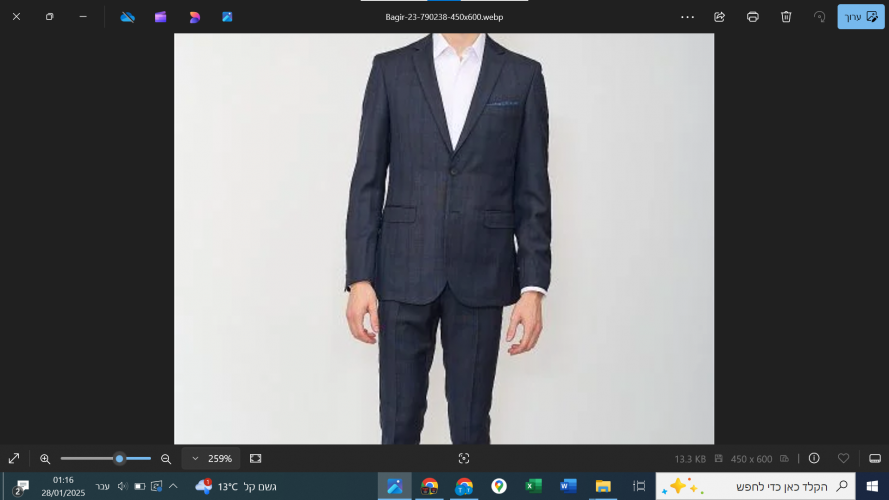The width and height of the screenshot is (889, 500).
Task: Open the three-dots more options menu
Action: pos(687,17)
